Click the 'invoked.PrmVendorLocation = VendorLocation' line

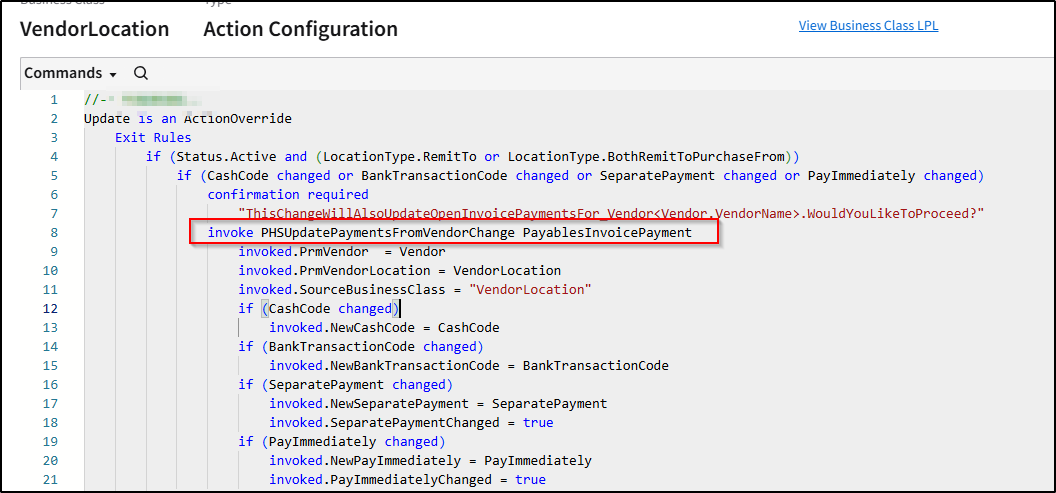(x=399, y=271)
